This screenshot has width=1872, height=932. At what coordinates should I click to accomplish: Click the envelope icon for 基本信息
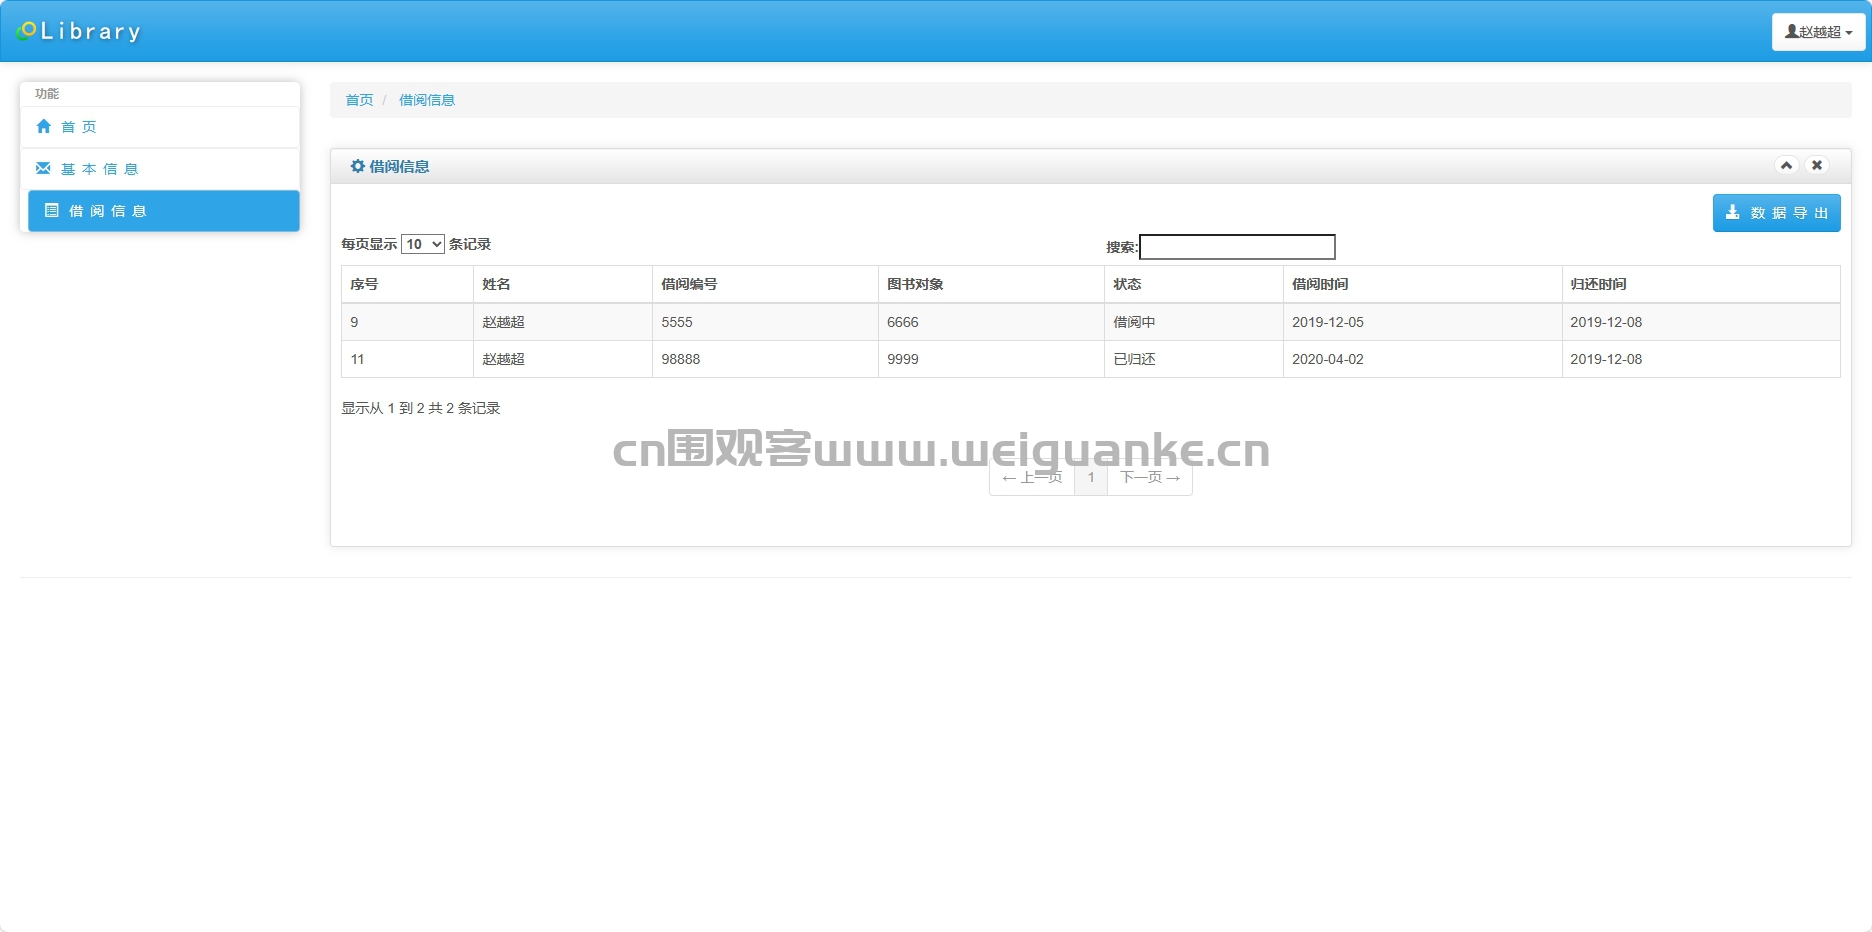(43, 168)
